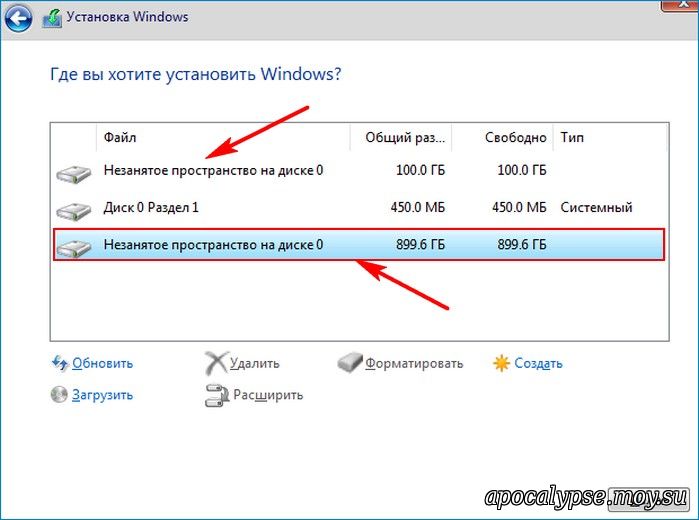Click drive icon of 899.6 ГБ unallocated space
The image size is (699, 520).
tap(74, 247)
